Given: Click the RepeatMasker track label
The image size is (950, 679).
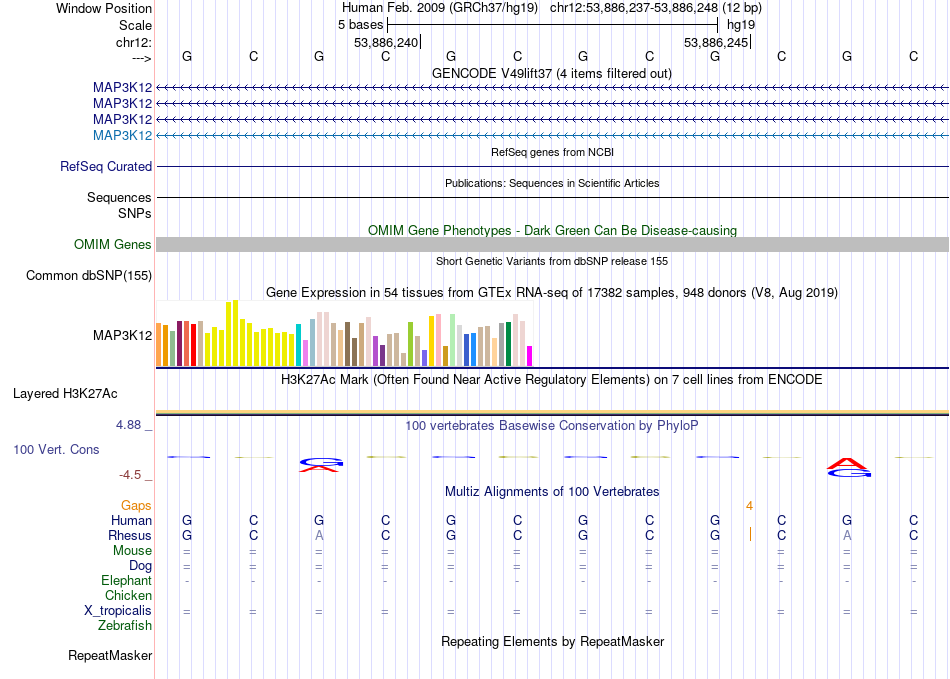Looking at the screenshot, I should (x=110, y=655).
